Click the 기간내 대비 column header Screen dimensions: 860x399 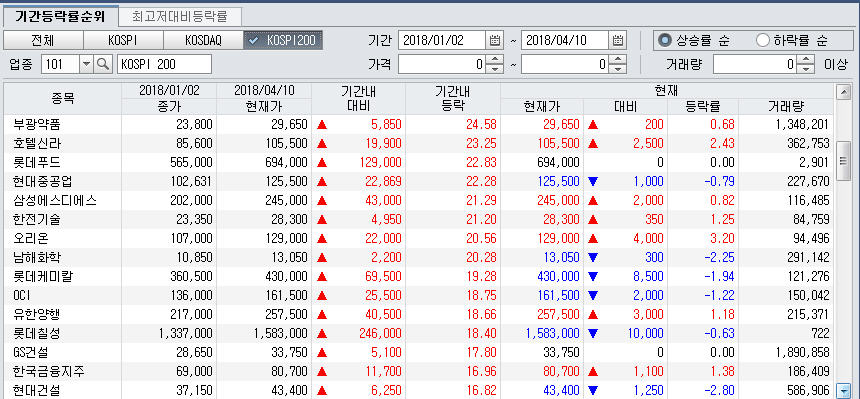pos(359,99)
